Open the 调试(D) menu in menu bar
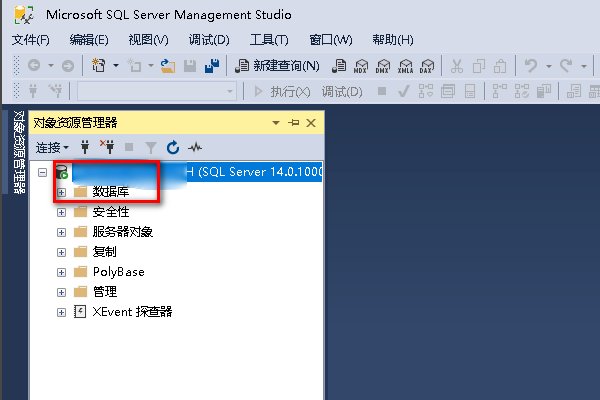The image size is (600, 400). click(209, 39)
